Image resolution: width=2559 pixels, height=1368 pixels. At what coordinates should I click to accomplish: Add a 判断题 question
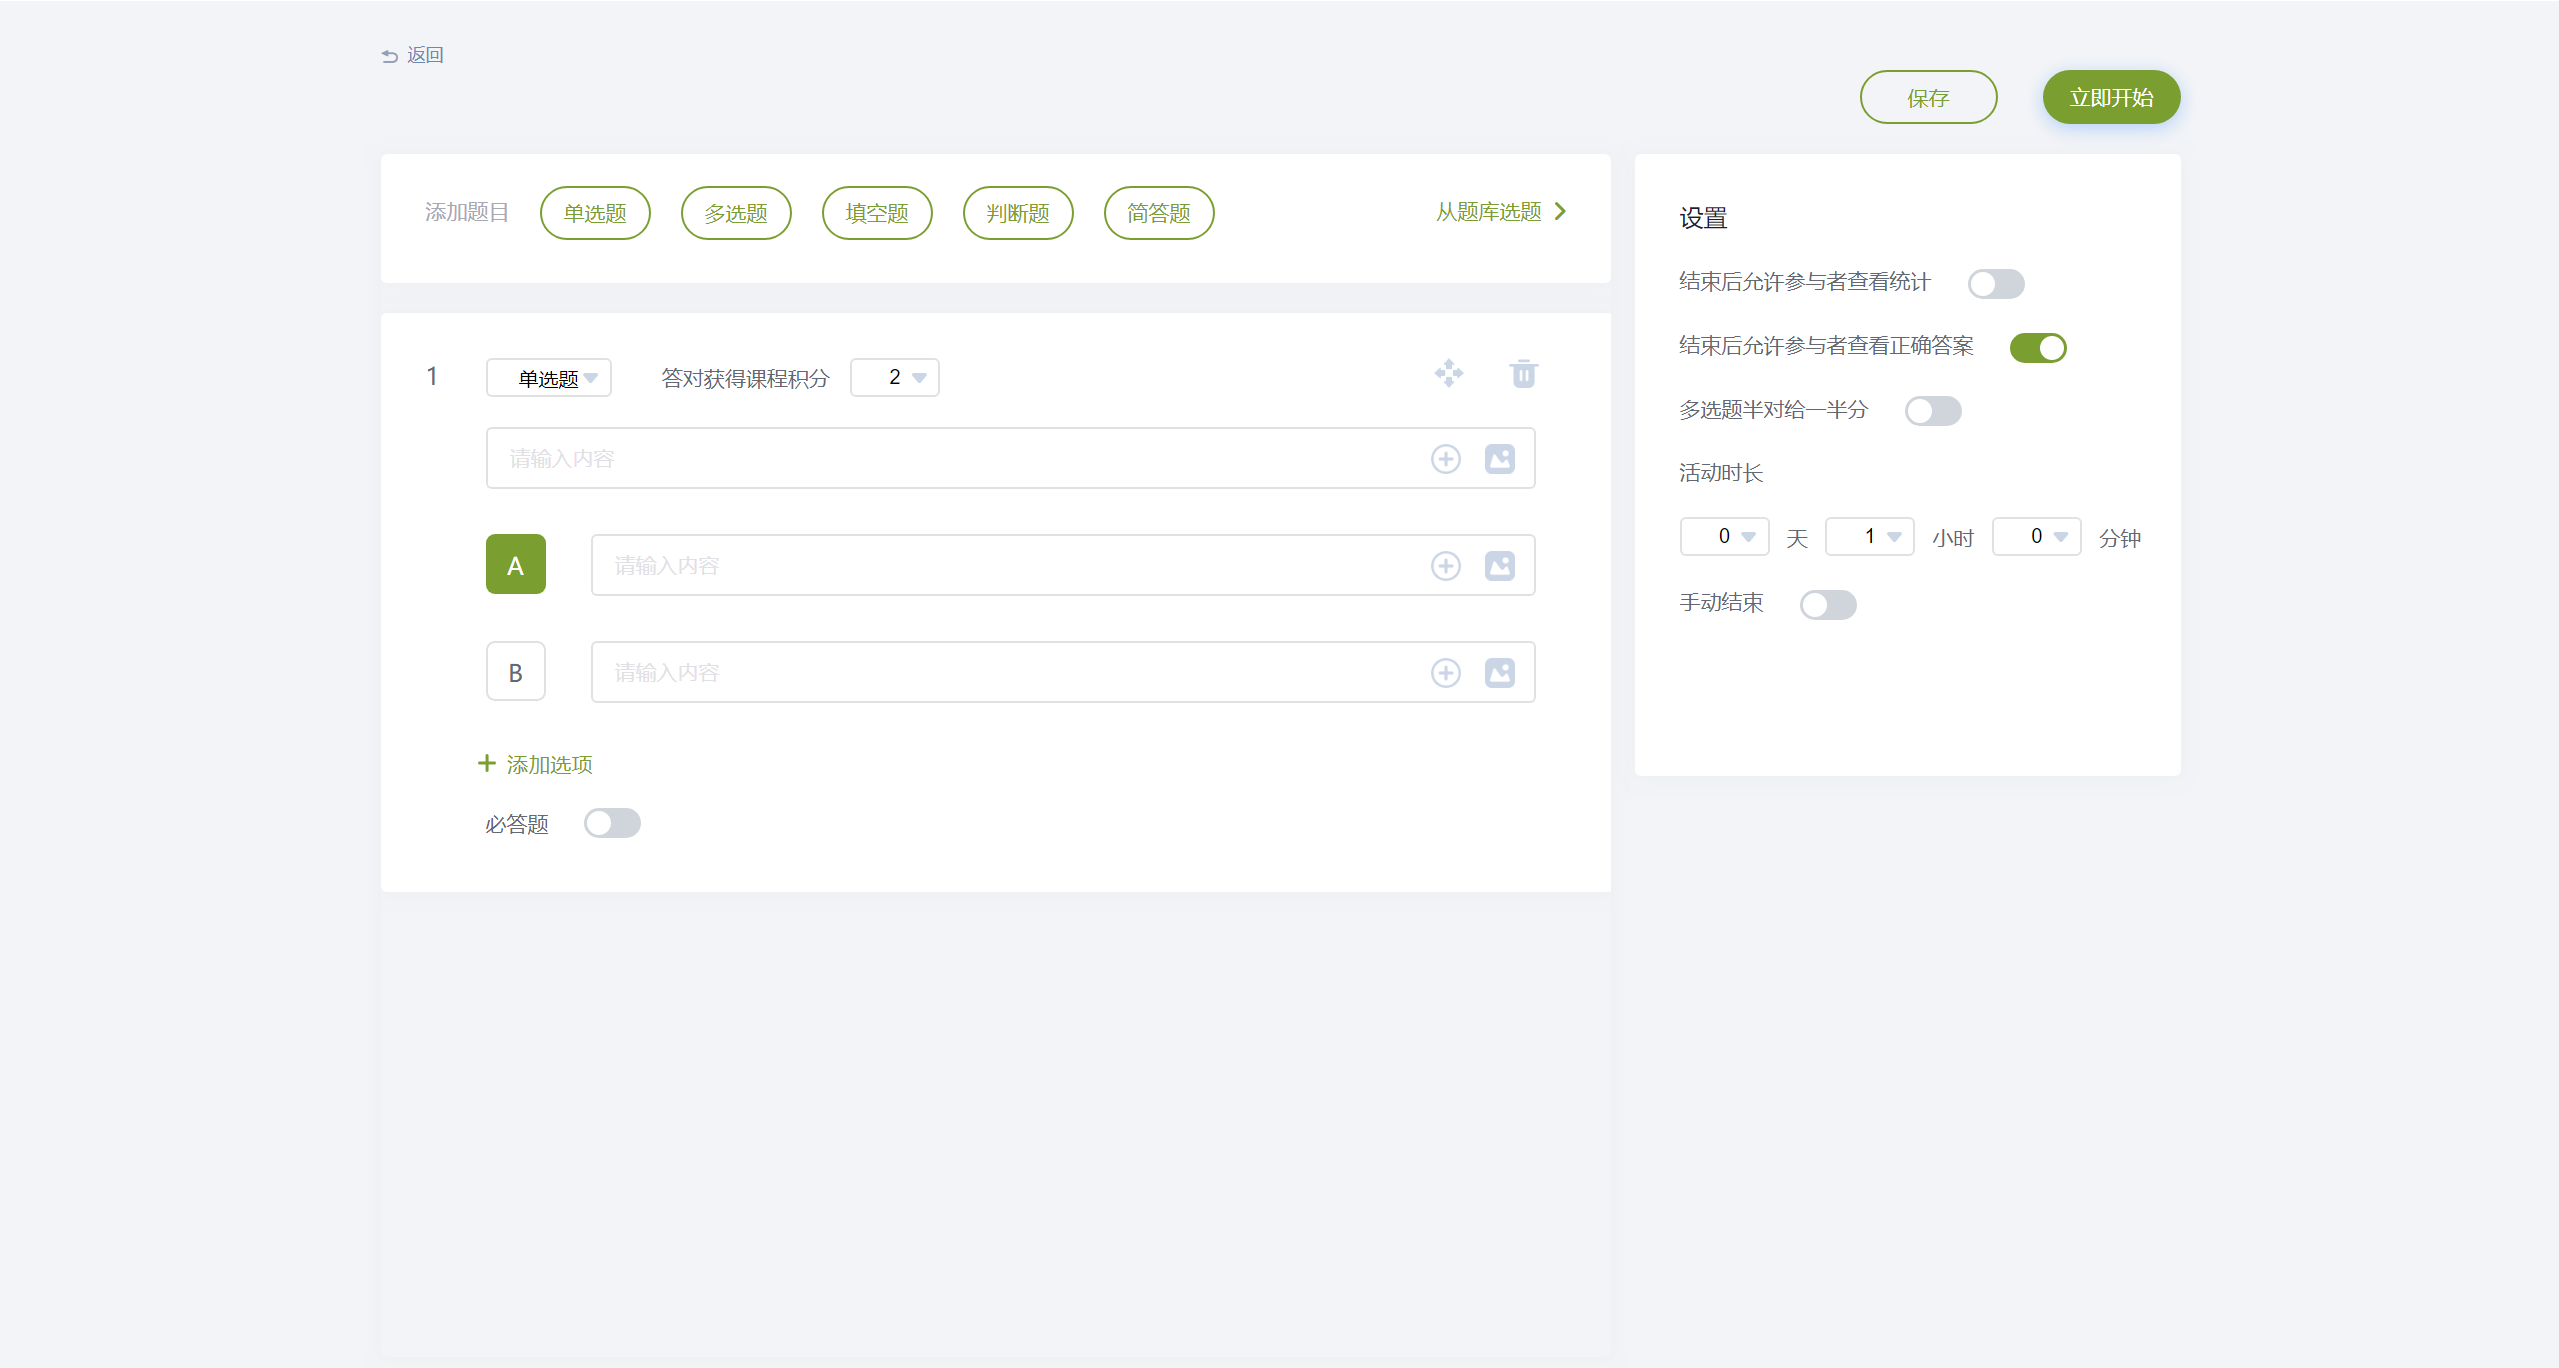(1018, 213)
